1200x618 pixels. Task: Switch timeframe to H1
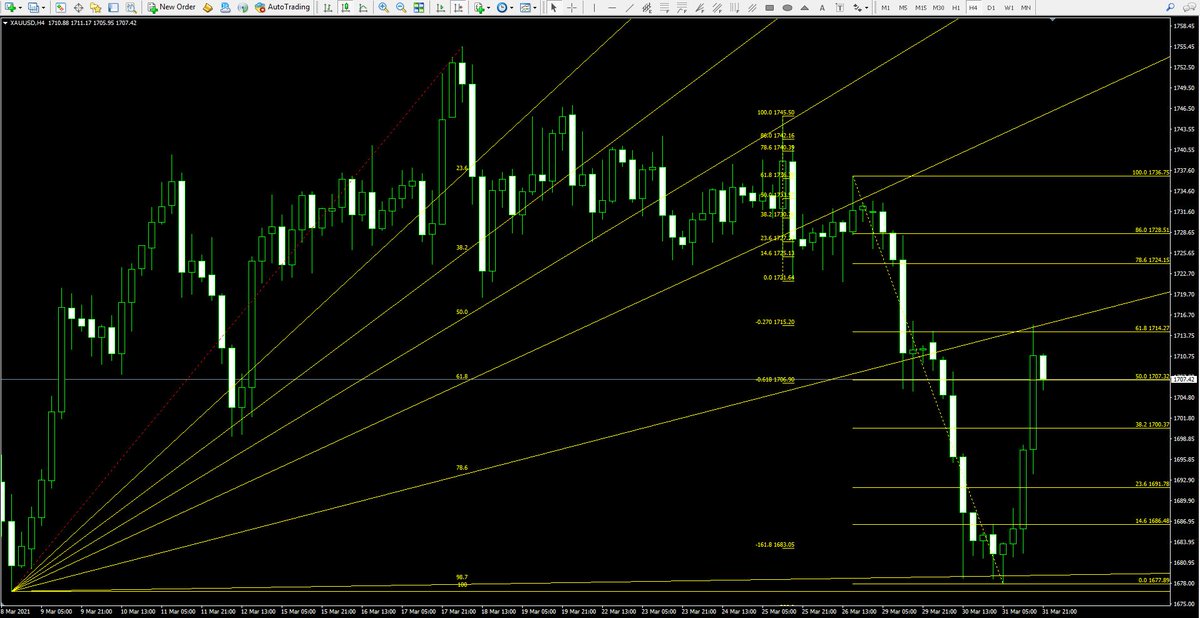point(956,7)
